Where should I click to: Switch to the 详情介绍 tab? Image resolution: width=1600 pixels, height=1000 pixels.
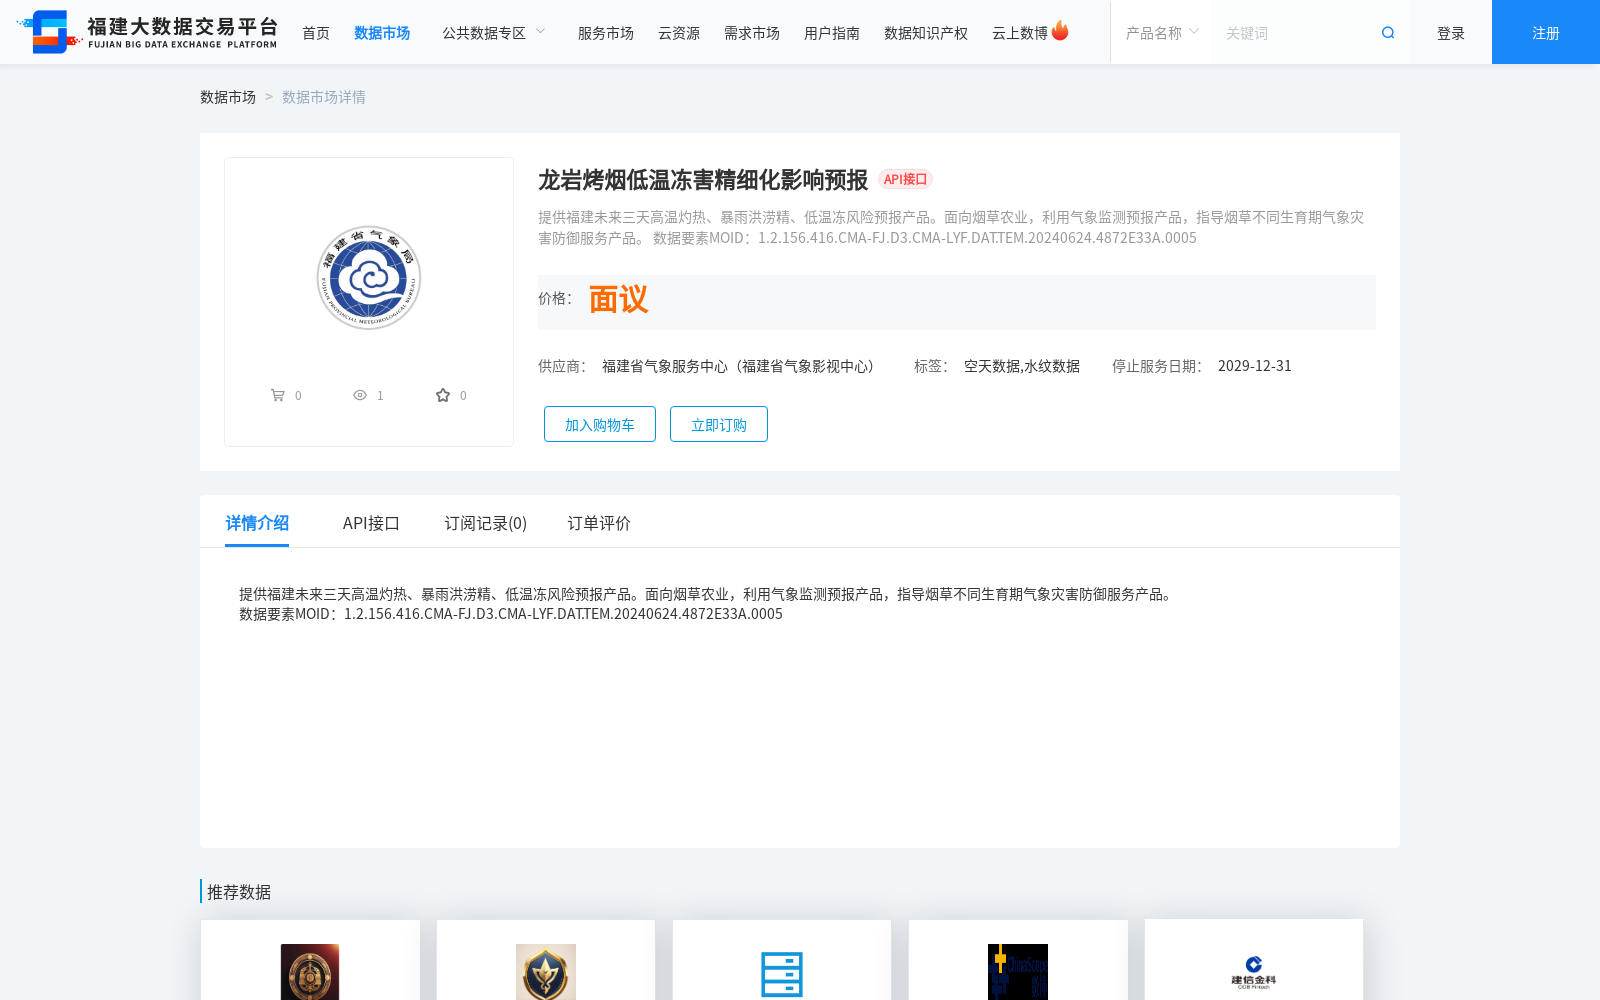coord(257,523)
